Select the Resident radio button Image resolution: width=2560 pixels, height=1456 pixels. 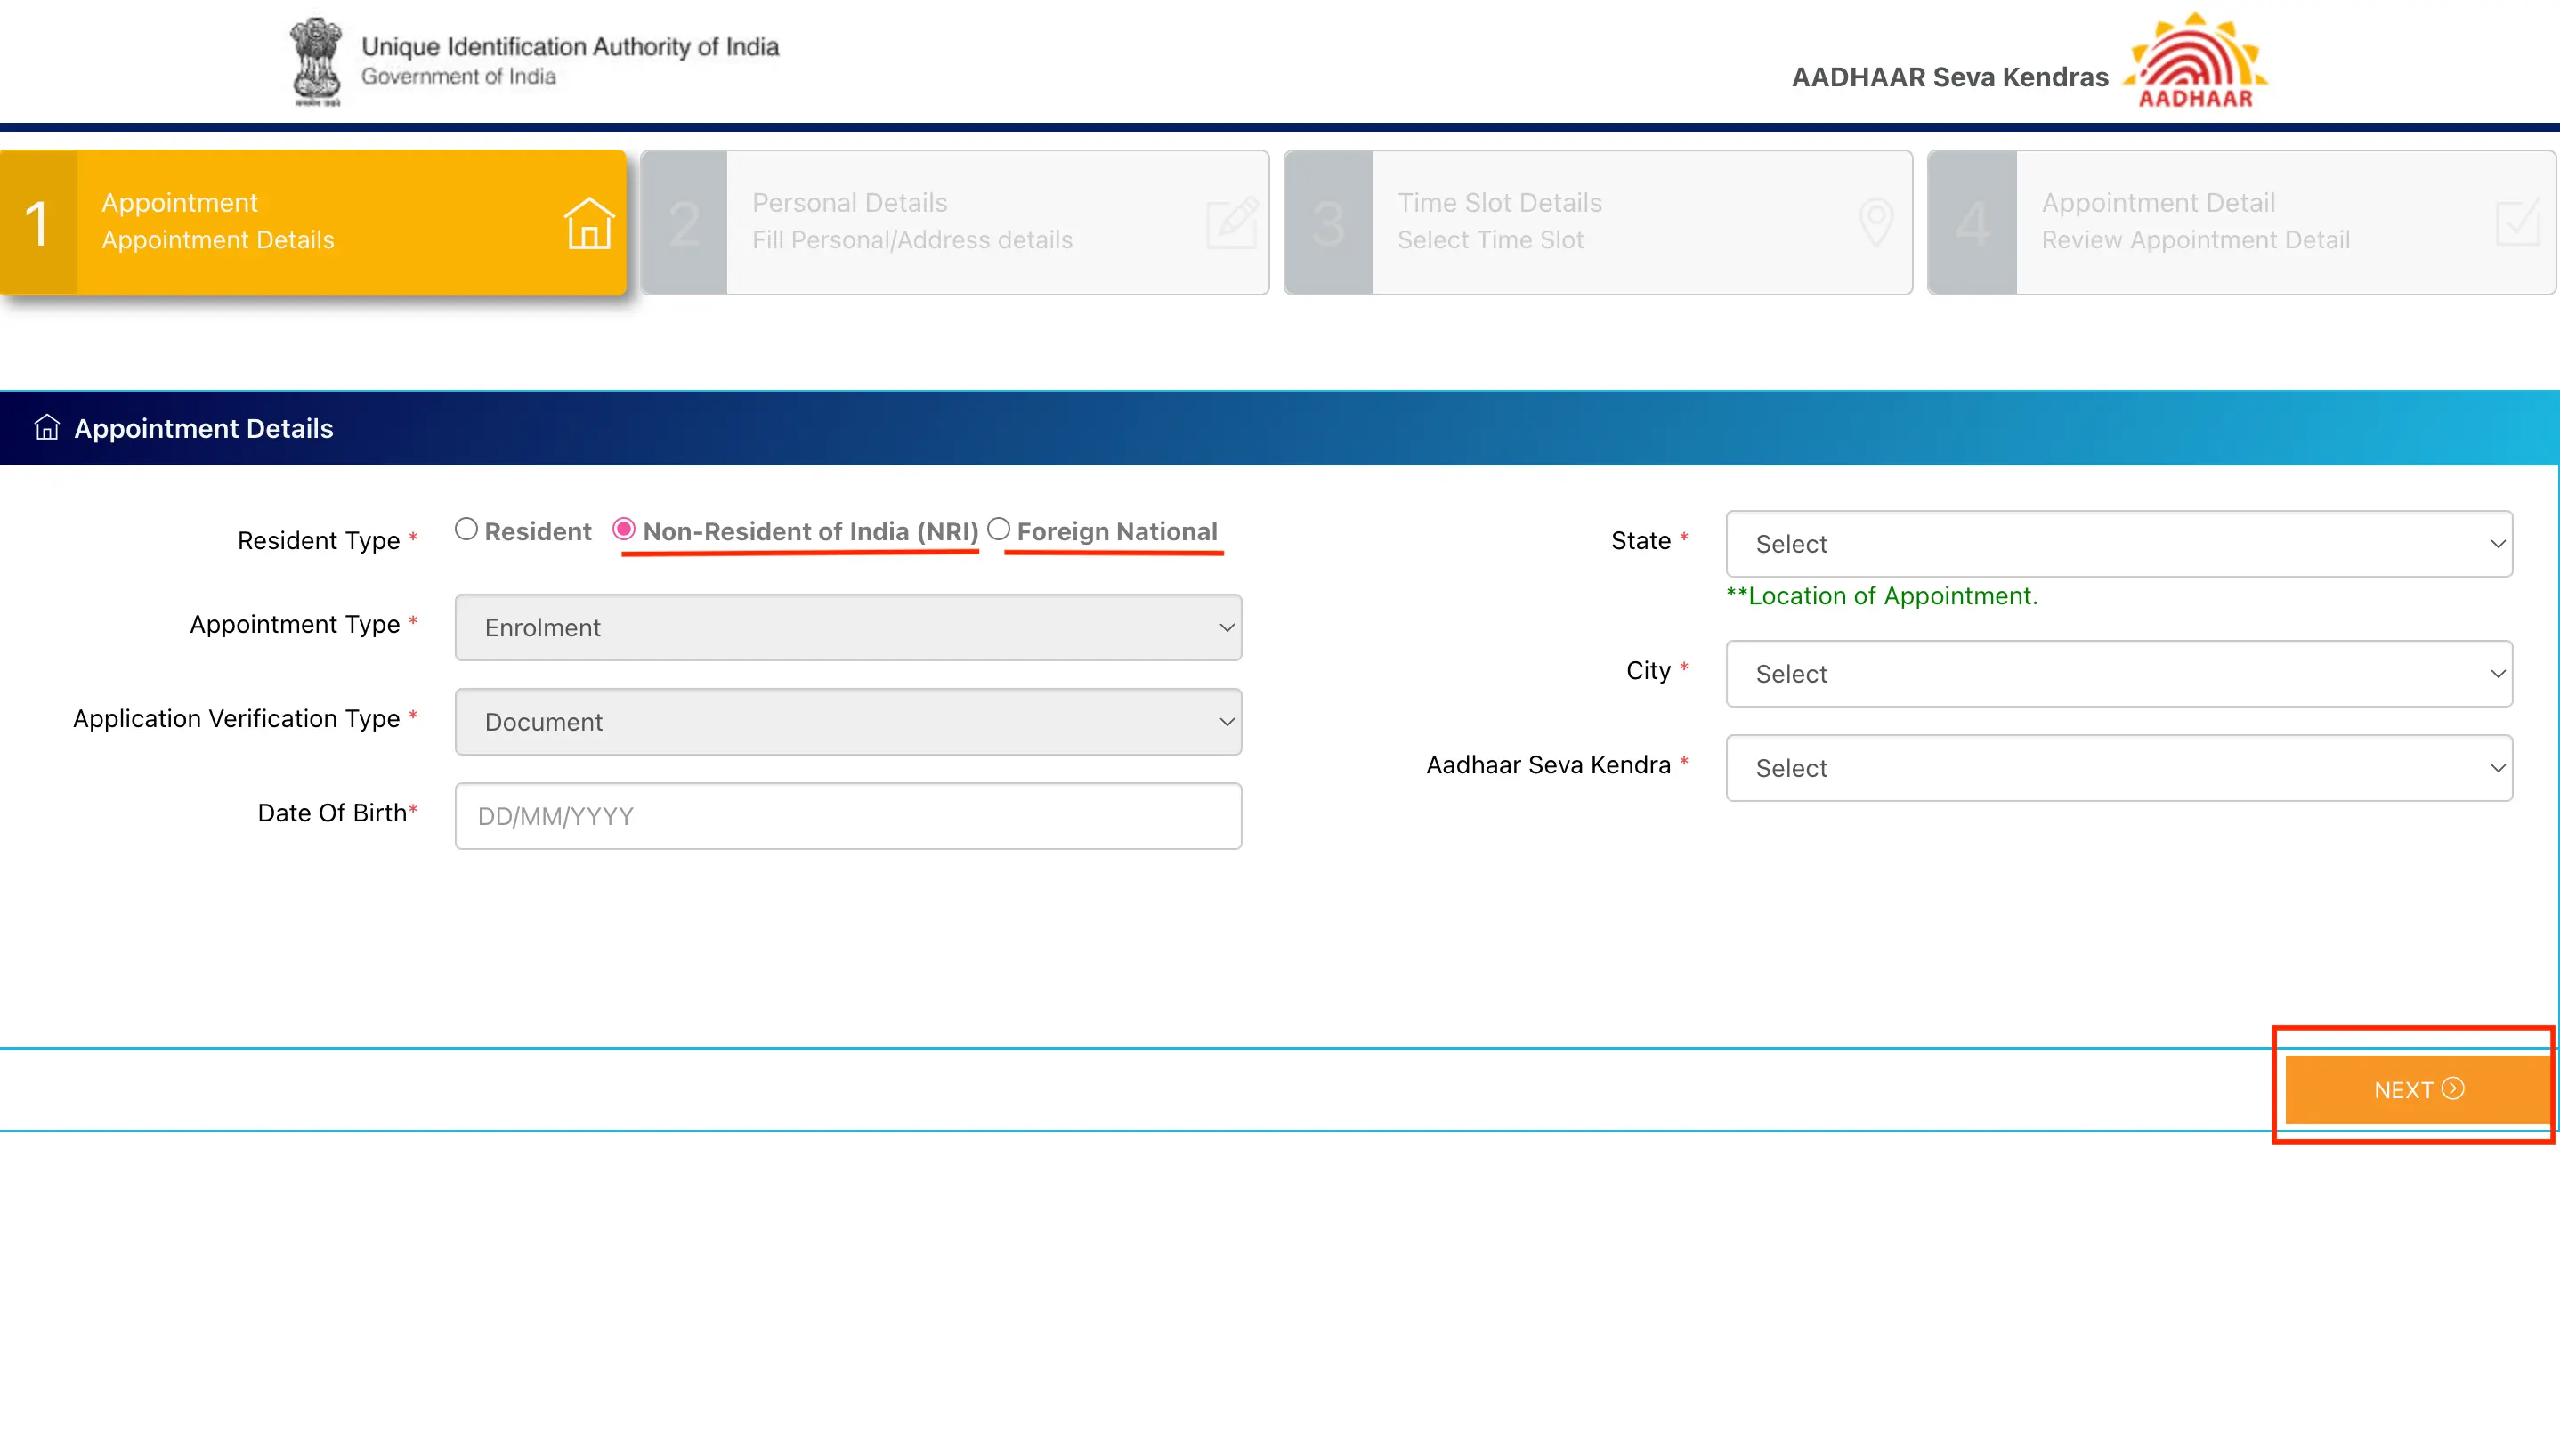466,530
